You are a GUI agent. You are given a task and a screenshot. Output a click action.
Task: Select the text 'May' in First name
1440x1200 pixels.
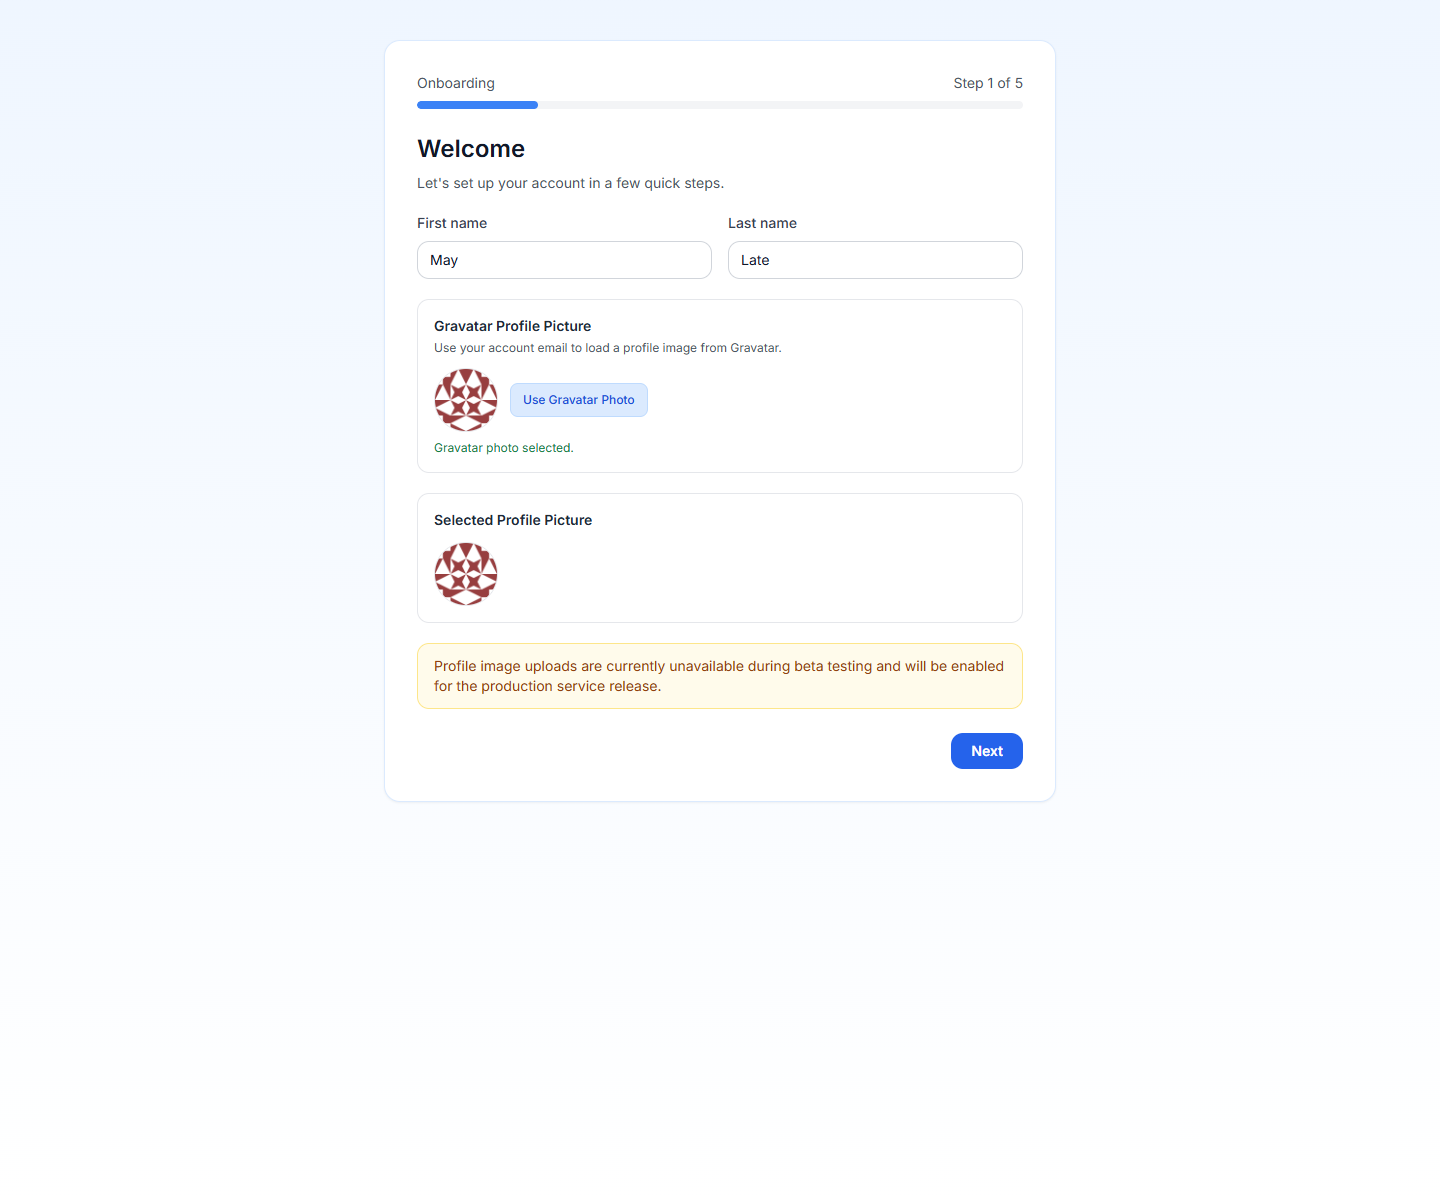(x=444, y=260)
